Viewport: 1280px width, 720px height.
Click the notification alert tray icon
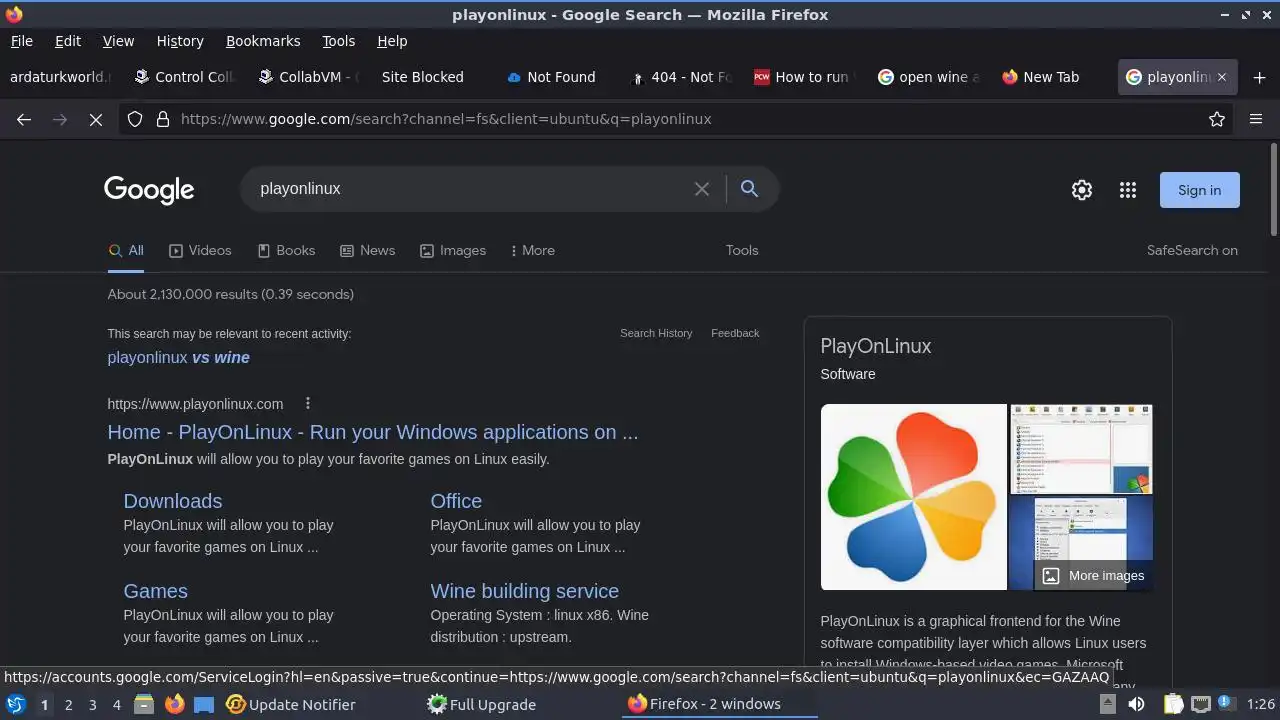(x=1226, y=704)
